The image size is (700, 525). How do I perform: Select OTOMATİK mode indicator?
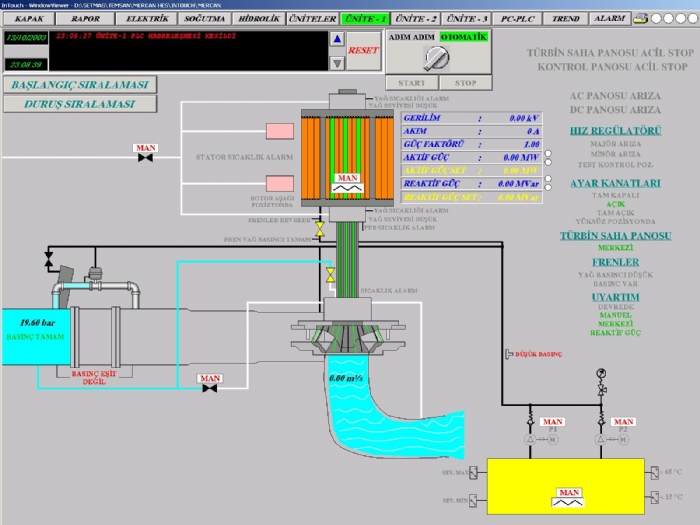(x=464, y=37)
